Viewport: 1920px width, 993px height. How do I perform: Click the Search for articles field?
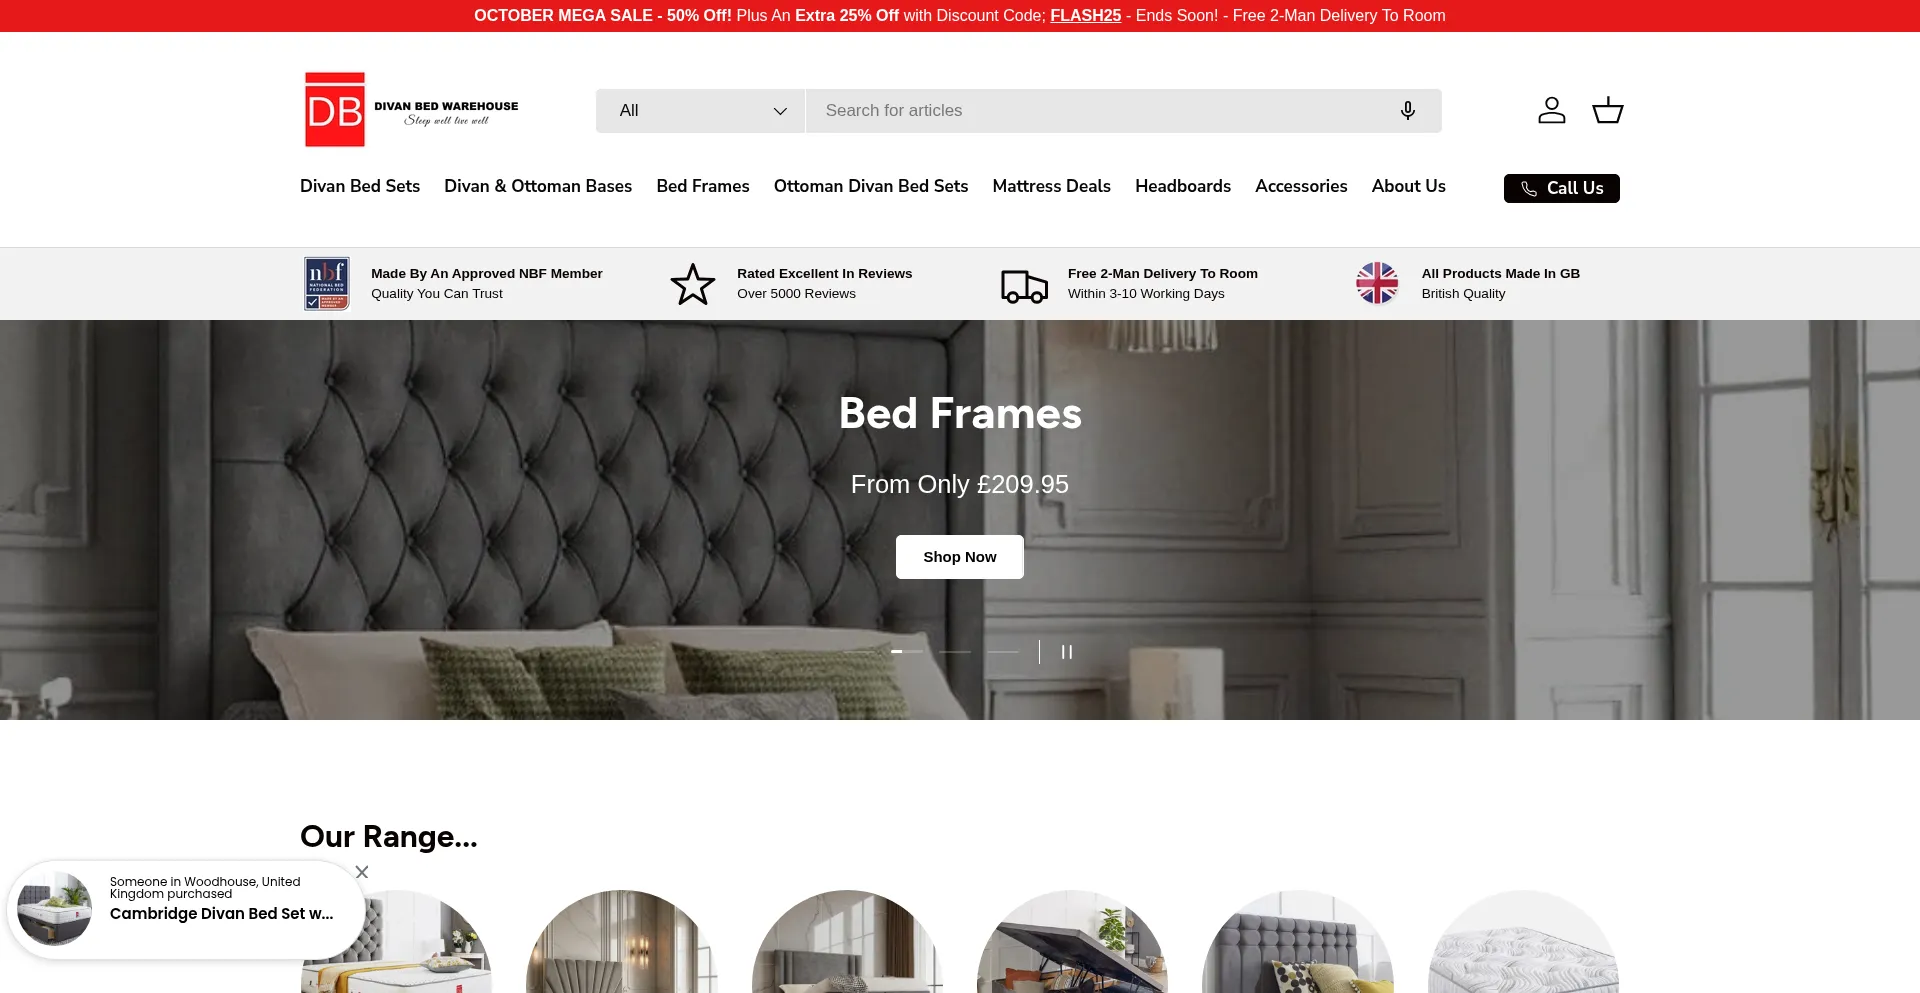[x=1100, y=111]
